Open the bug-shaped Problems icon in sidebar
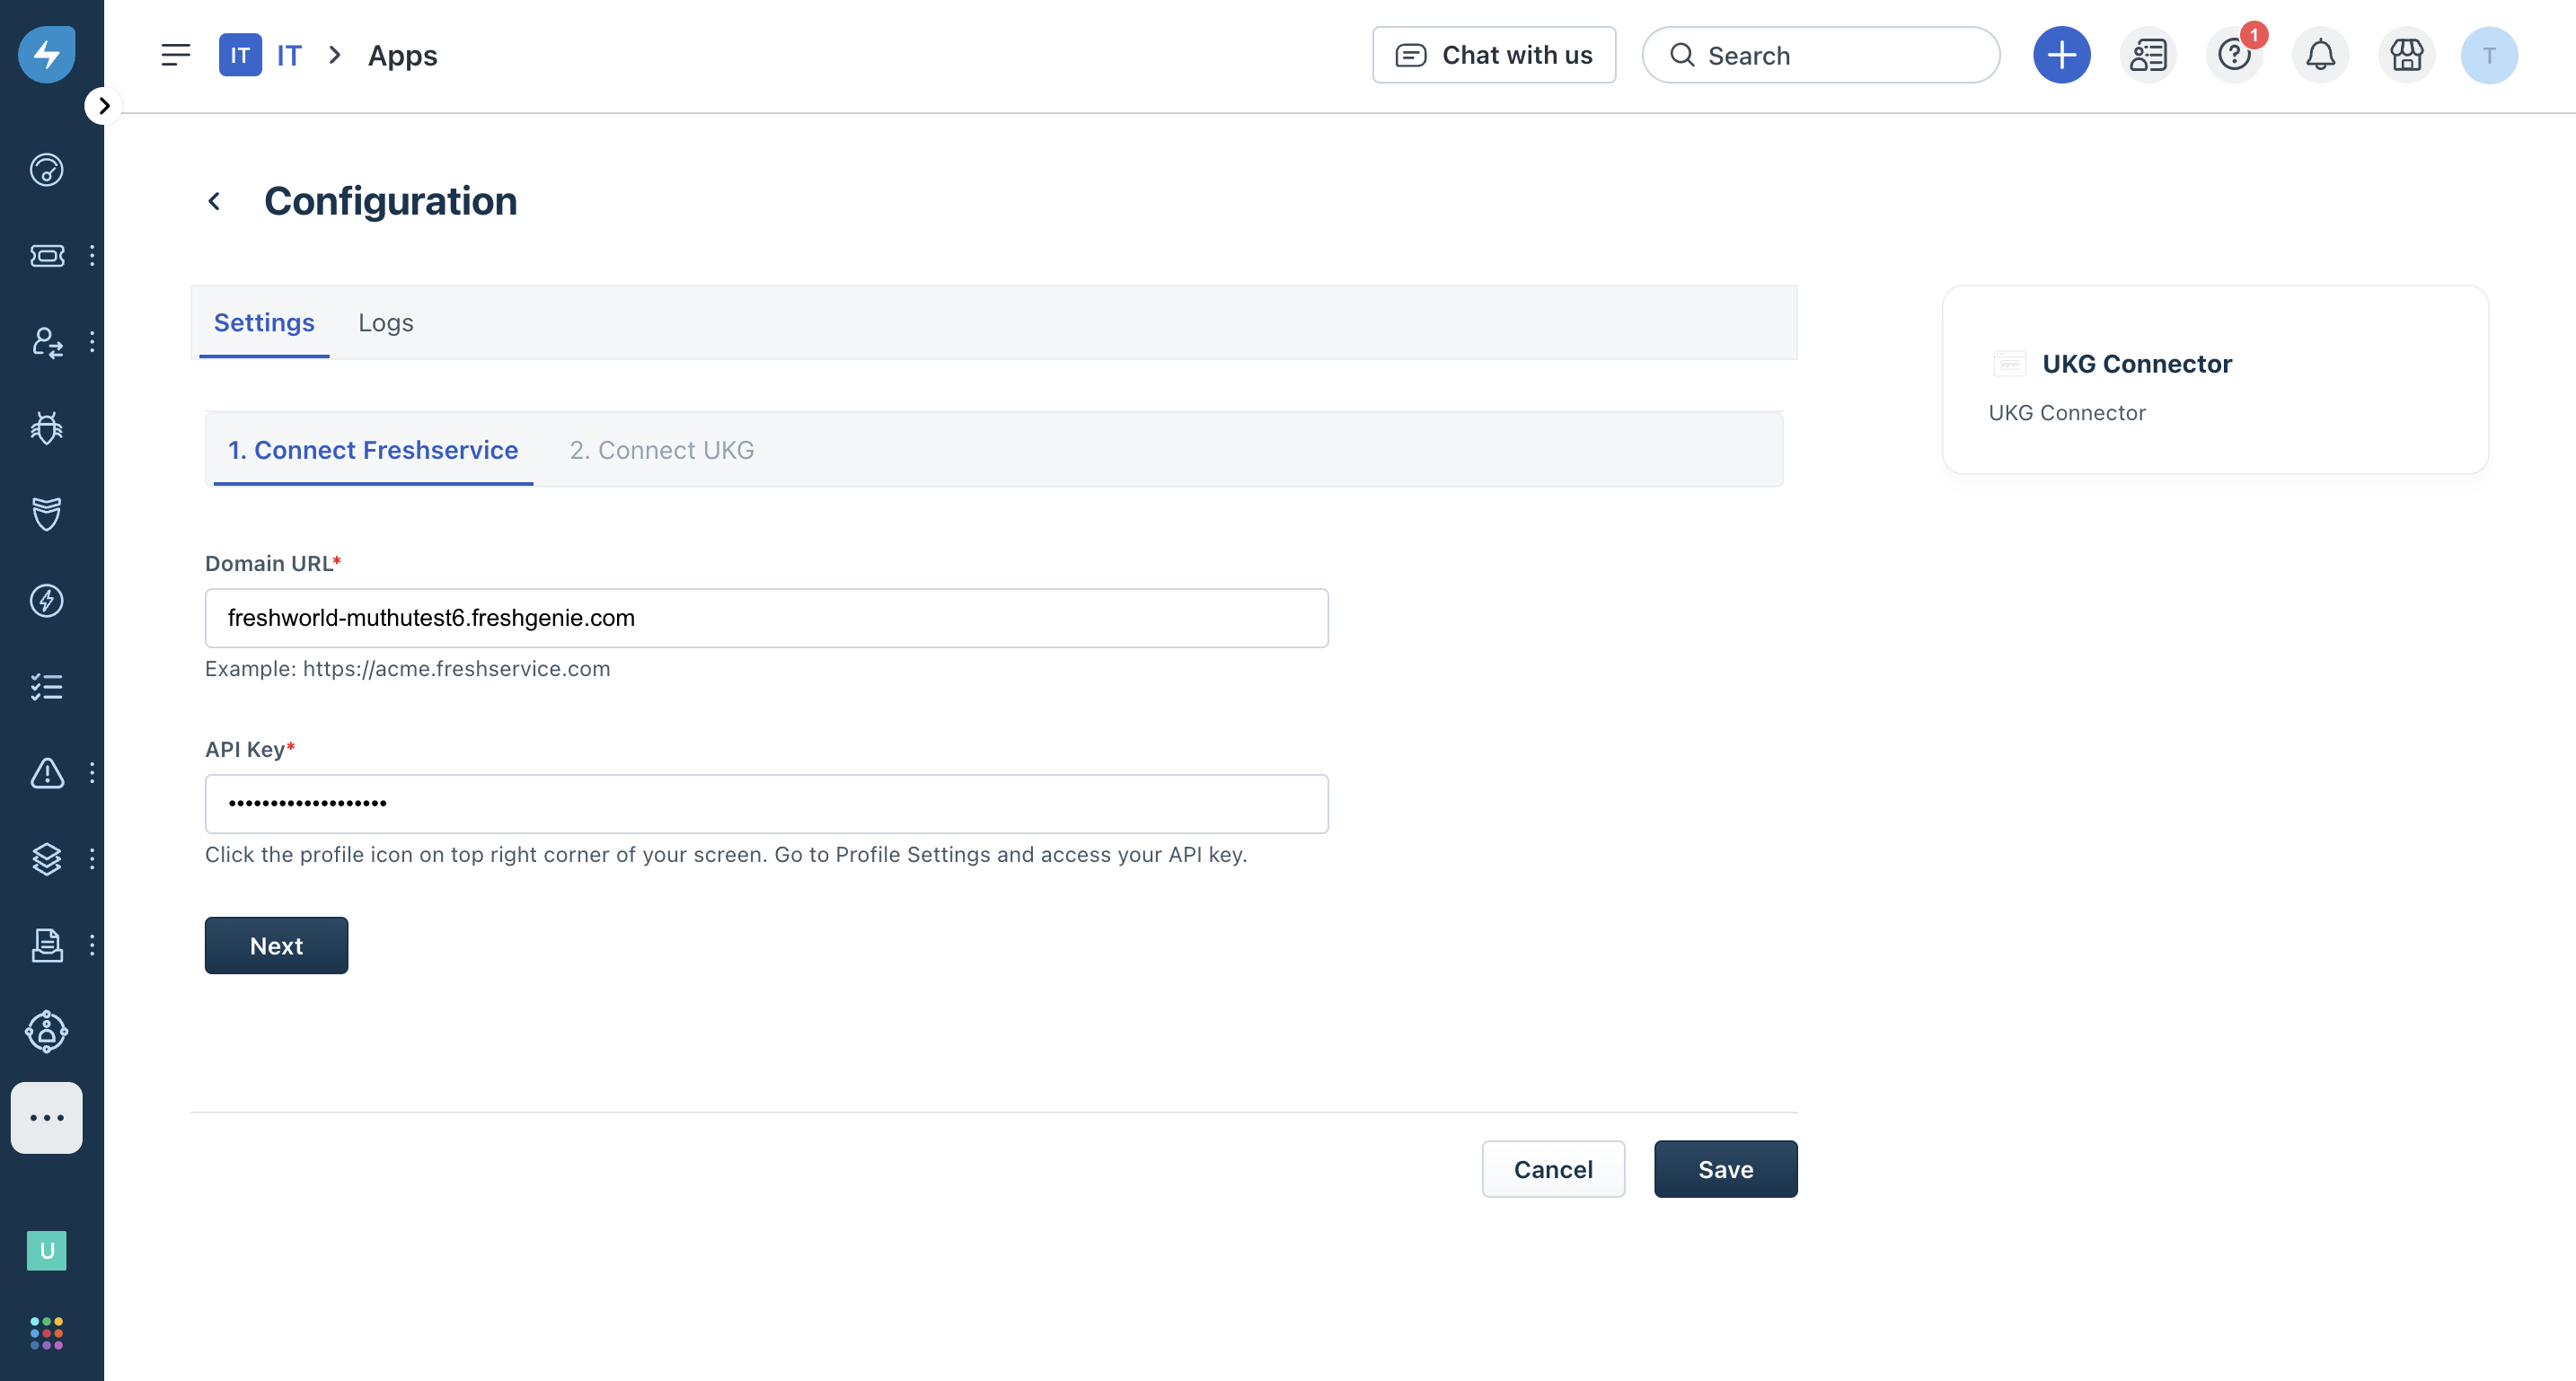The width and height of the screenshot is (2576, 1381). point(47,428)
